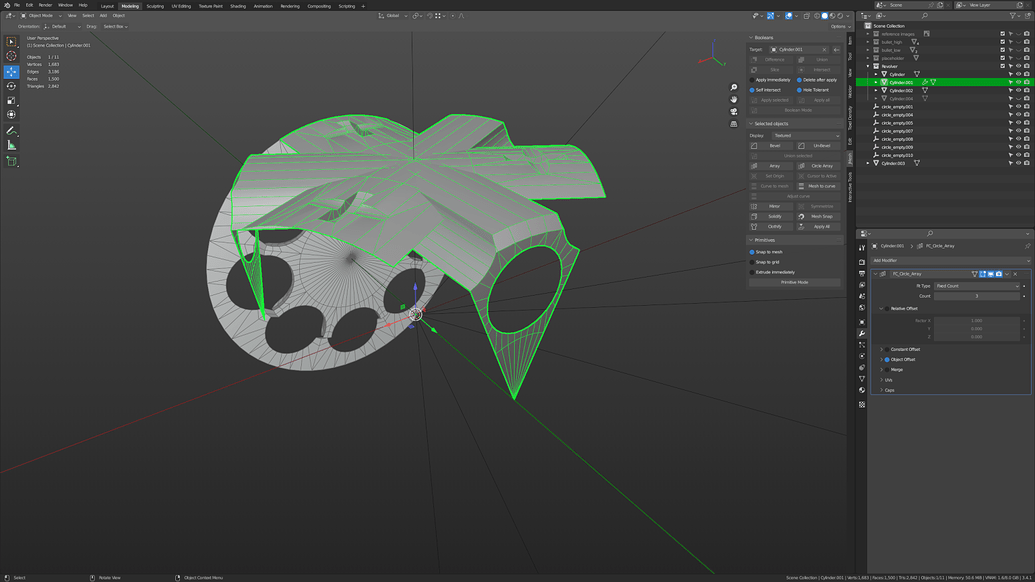The image size is (1035, 582).
Task: Click the Bevel button
Action: click(772, 146)
